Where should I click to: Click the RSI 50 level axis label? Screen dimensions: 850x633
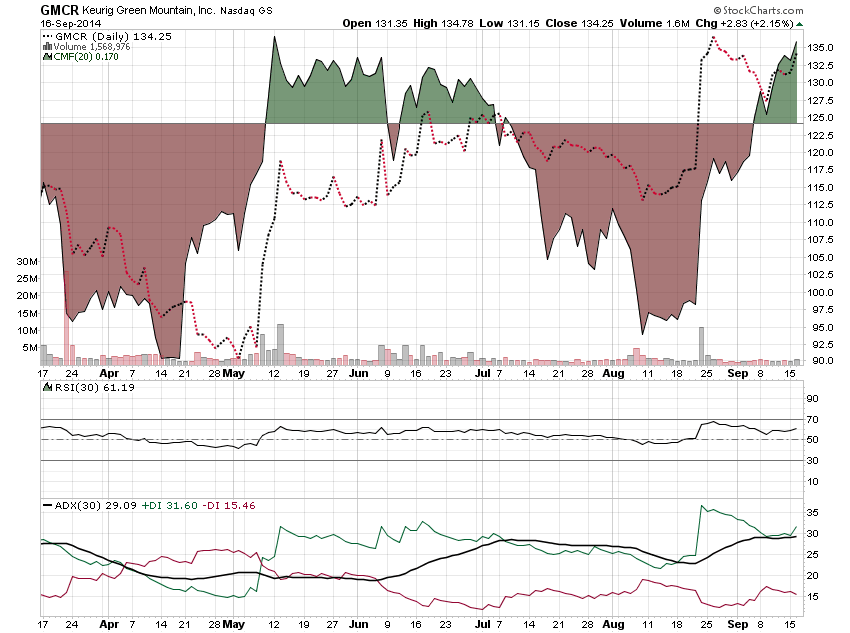812,440
